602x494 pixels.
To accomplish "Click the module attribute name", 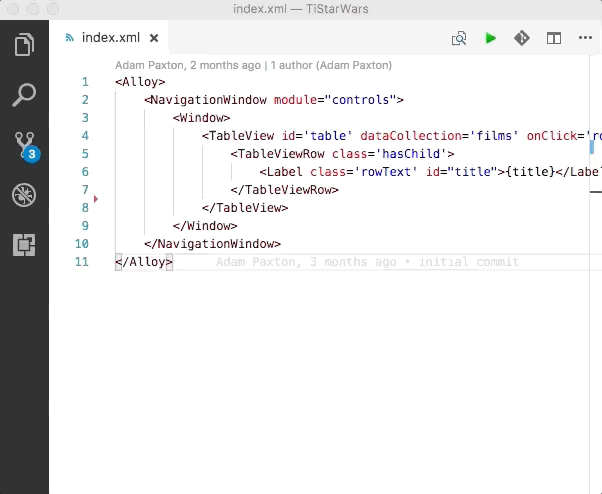I will tap(295, 100).
